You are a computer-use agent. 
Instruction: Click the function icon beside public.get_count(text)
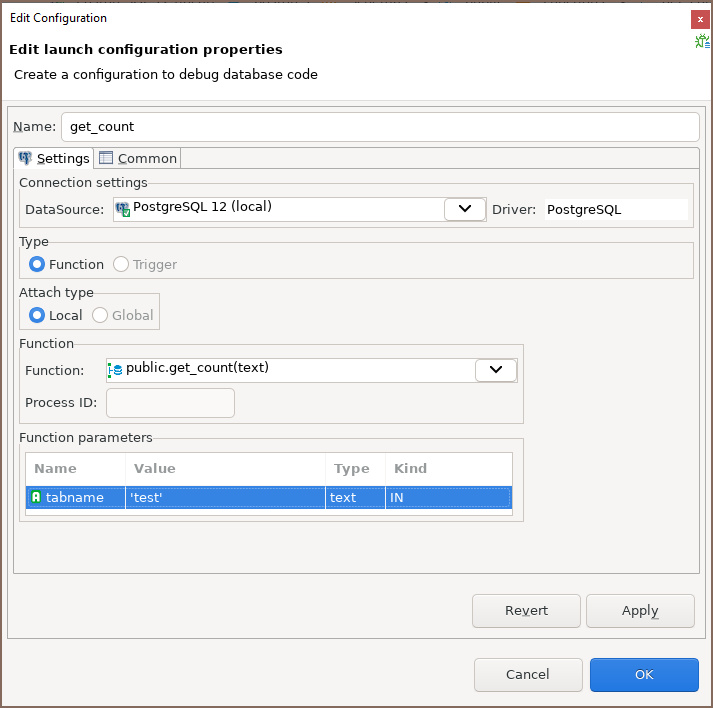click(115, 370)
